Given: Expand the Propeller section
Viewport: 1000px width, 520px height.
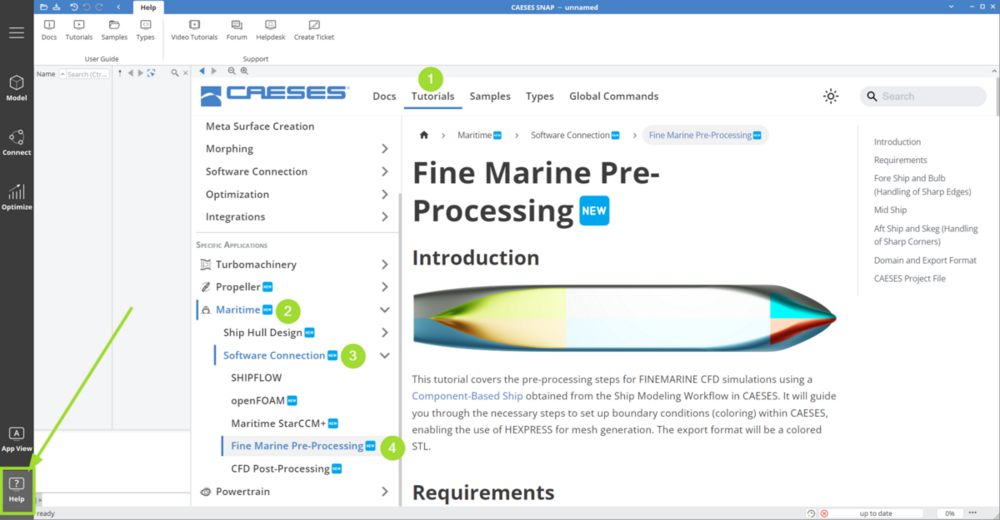Looking at the screenshot, I should coord(385,287).
